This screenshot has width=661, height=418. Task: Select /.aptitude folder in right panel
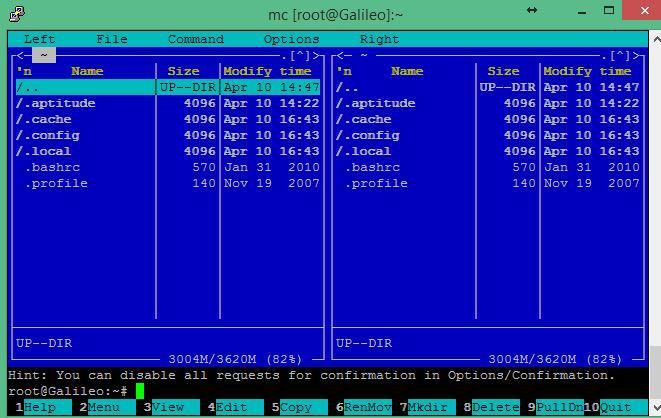488,103
